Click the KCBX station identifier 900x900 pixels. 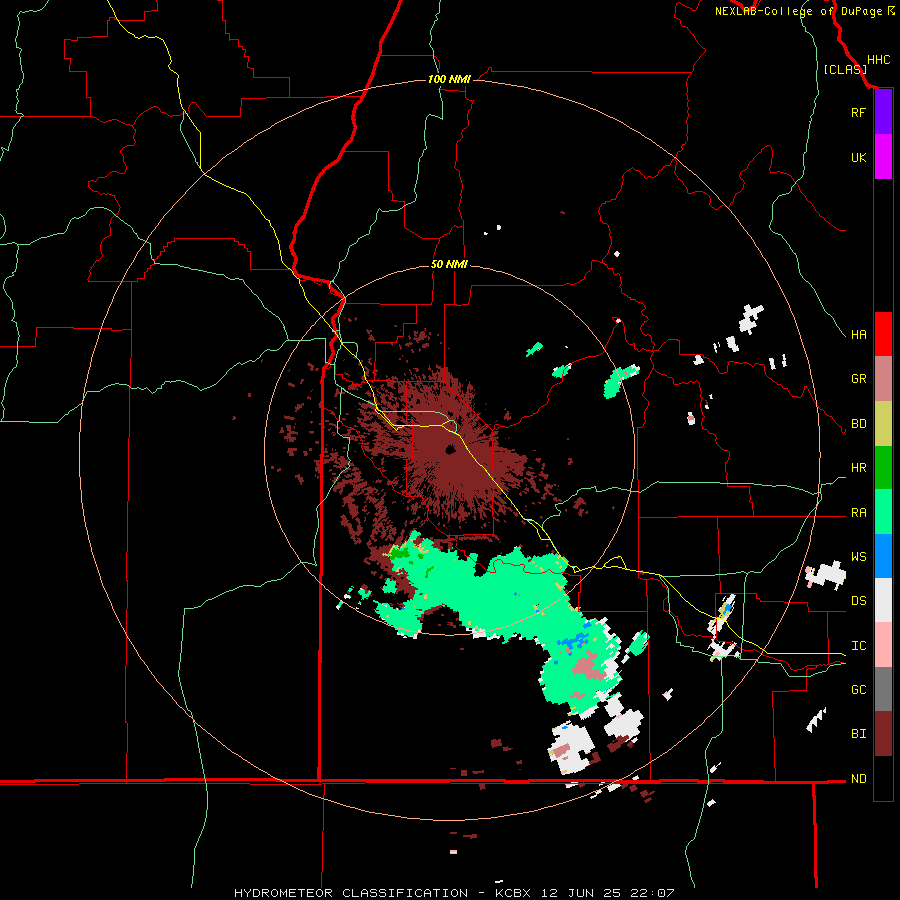[515, 893]
